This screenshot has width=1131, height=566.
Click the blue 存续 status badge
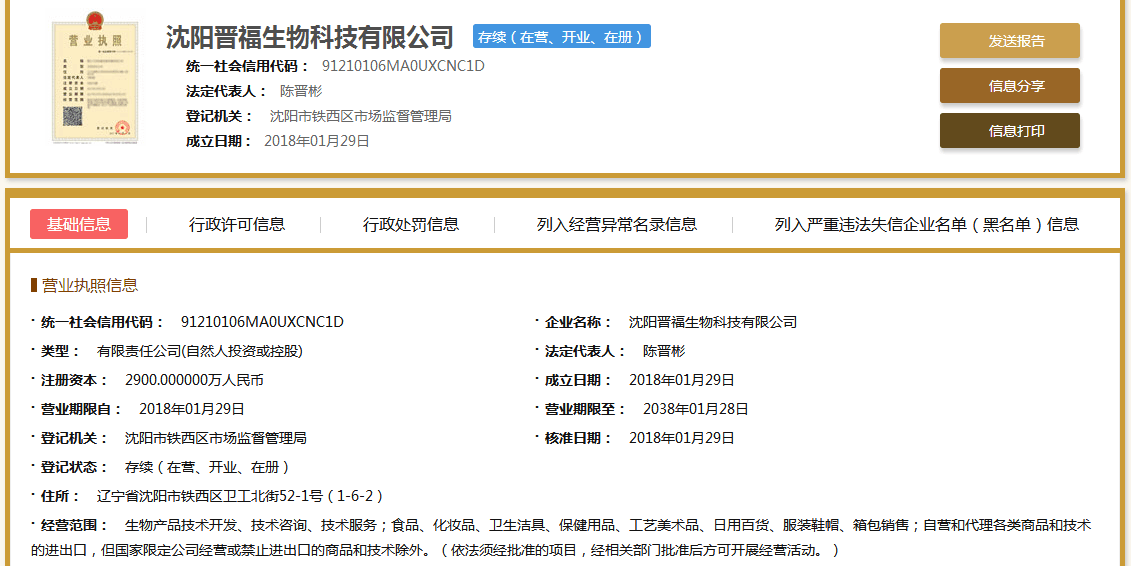(561, 37)
